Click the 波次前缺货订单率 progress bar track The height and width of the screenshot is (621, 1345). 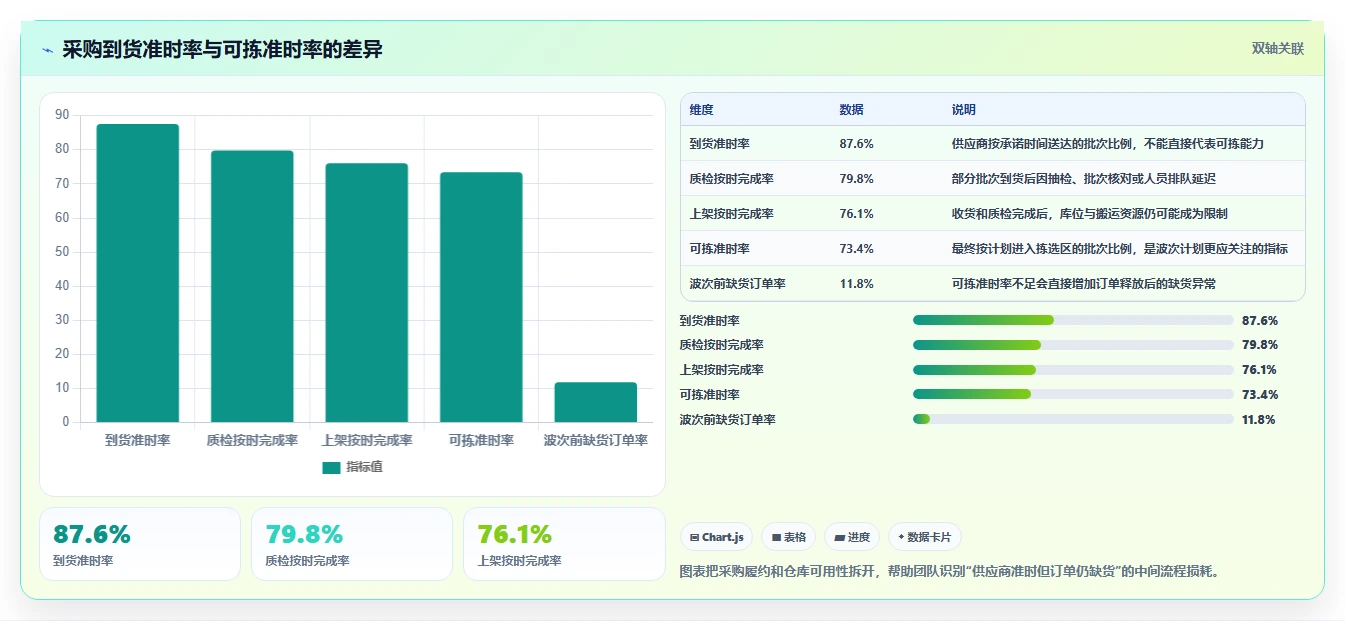[1073, 419]
